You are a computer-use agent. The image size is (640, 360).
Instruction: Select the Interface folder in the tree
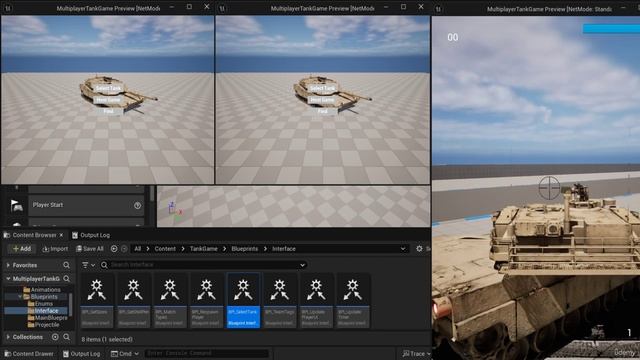[42, 311]
